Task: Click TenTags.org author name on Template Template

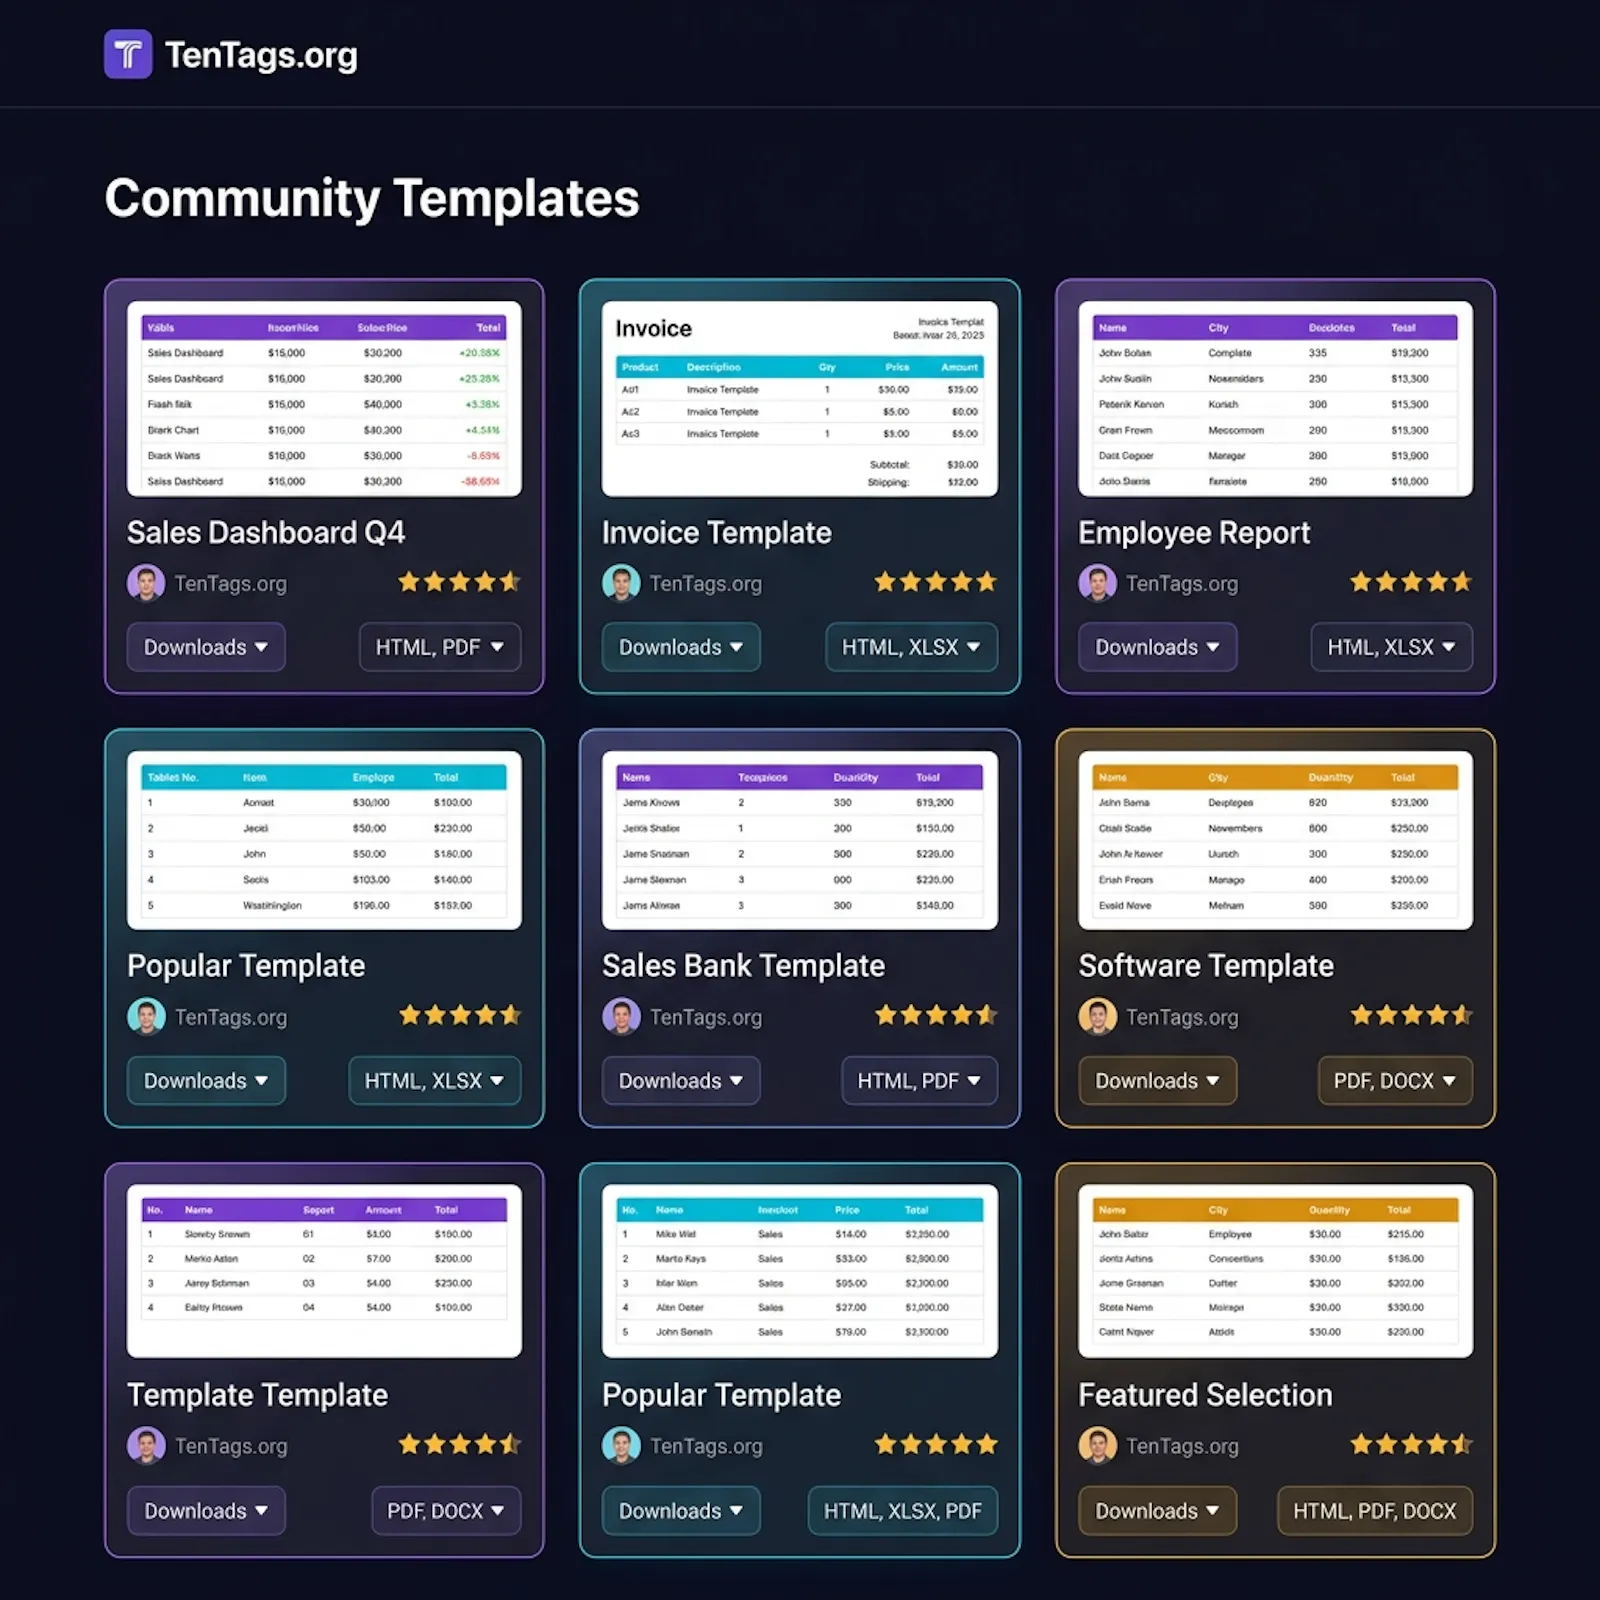Action: (x=230, y=1447)
